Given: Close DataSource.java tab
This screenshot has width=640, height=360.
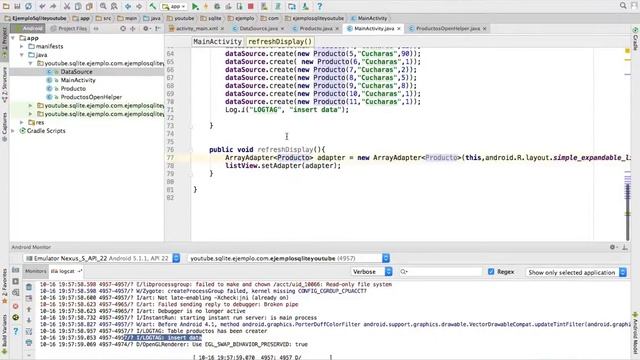Looking at the screenshot, I should [x=282, y=29].
